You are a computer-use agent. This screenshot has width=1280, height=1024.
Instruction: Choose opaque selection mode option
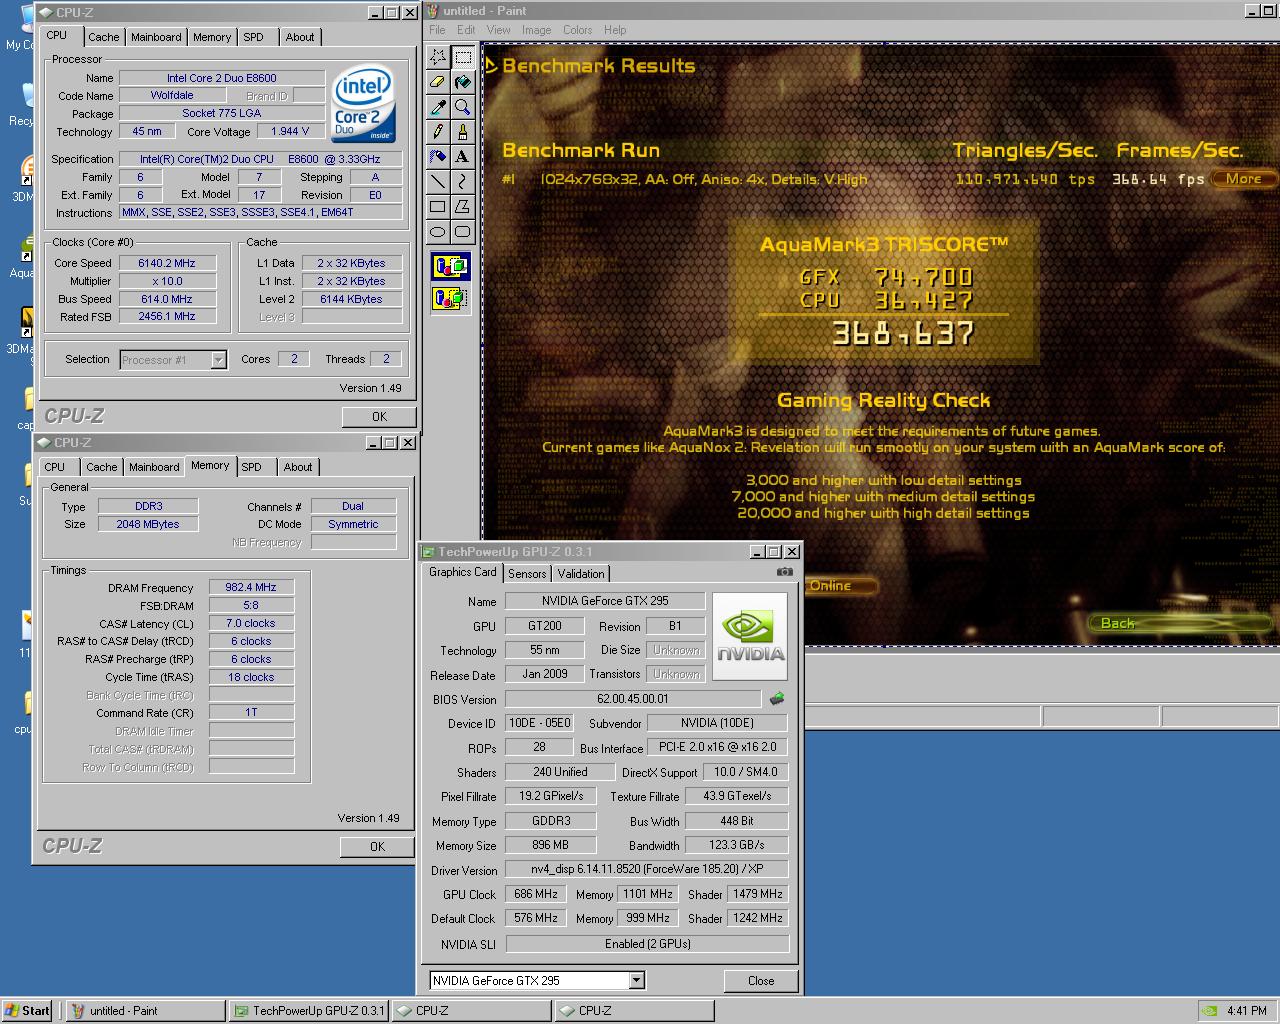[450, 267]
